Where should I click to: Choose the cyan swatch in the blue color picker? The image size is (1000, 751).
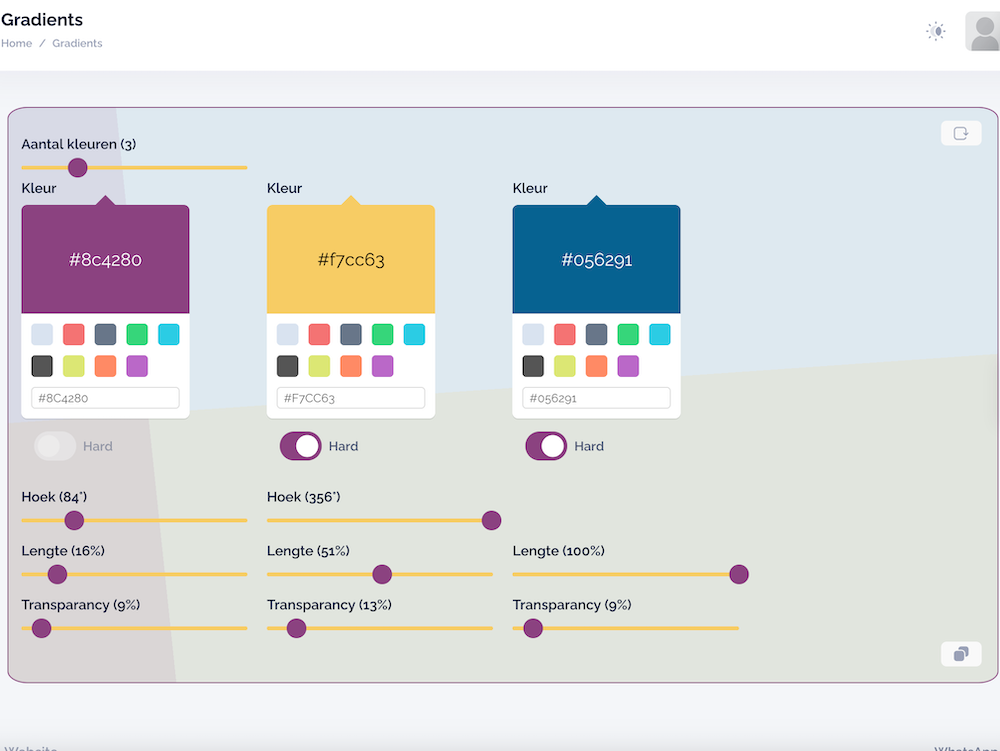pos(660,334)
